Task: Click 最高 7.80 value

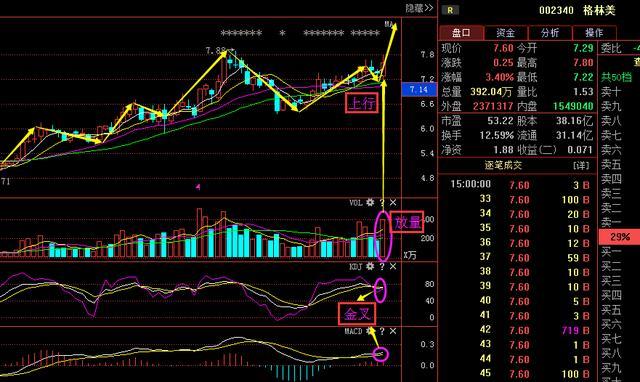Action: tap(583, 63)
